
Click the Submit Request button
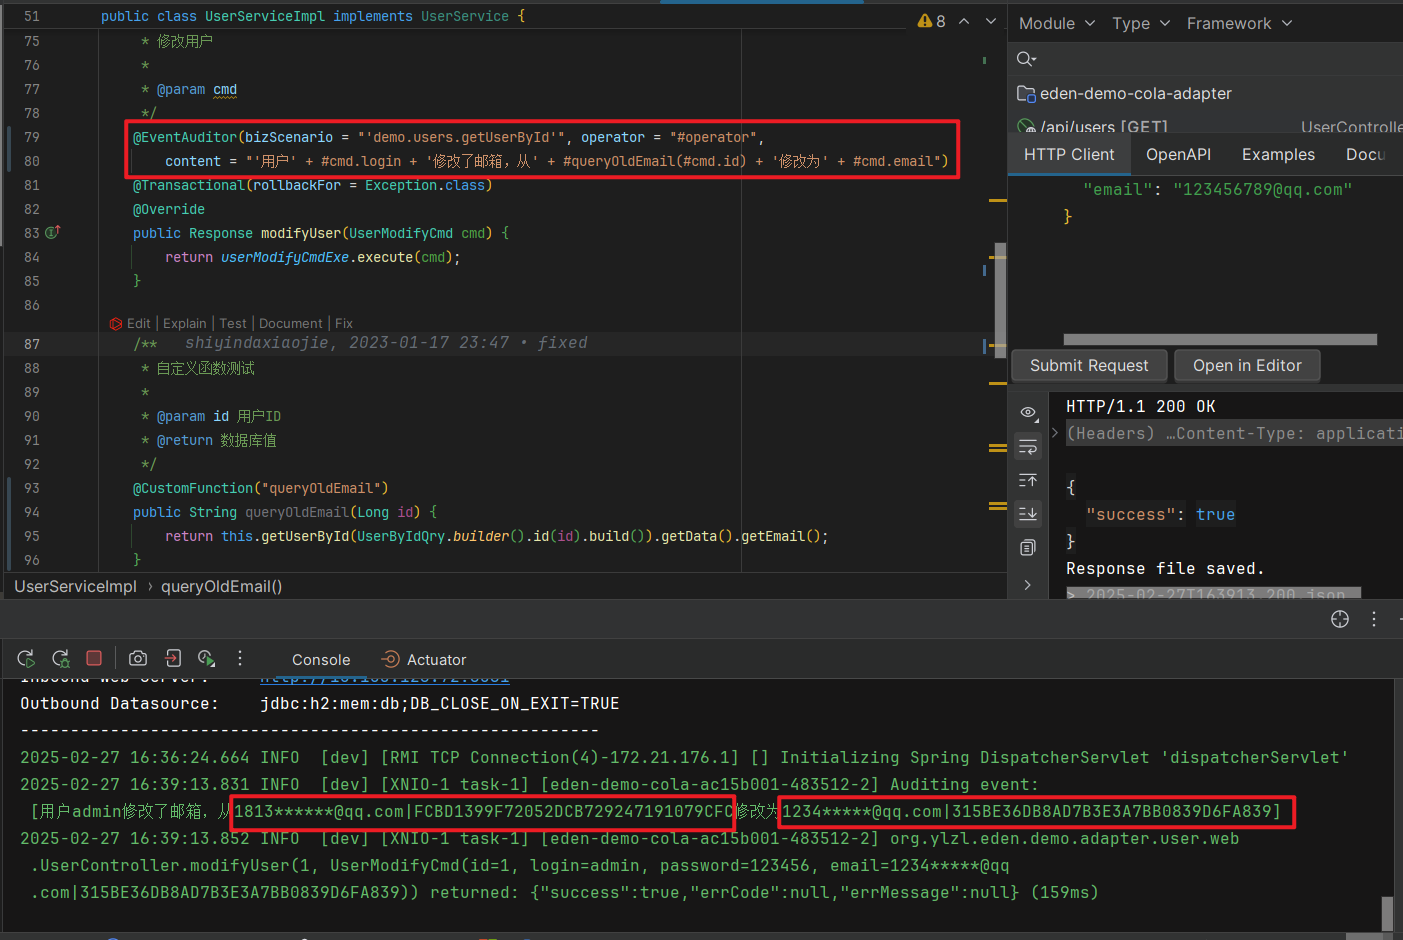click(1089, 365)
